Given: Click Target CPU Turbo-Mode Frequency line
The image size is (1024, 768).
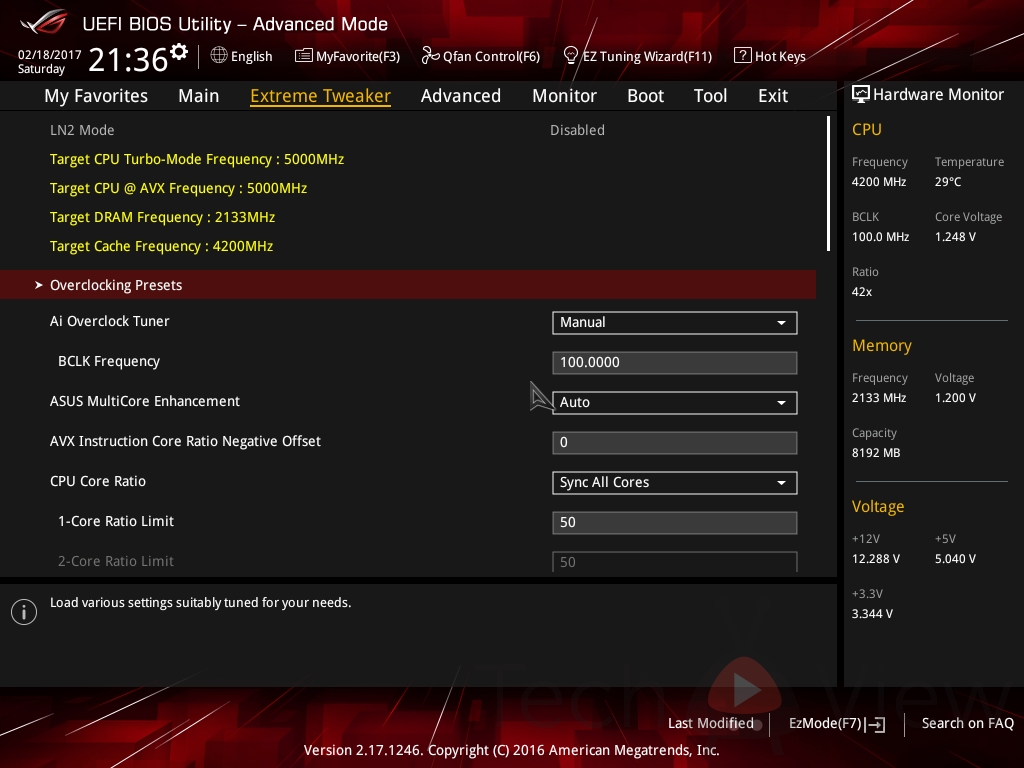Looking at the screenshot, I should [x=197, y=159].
